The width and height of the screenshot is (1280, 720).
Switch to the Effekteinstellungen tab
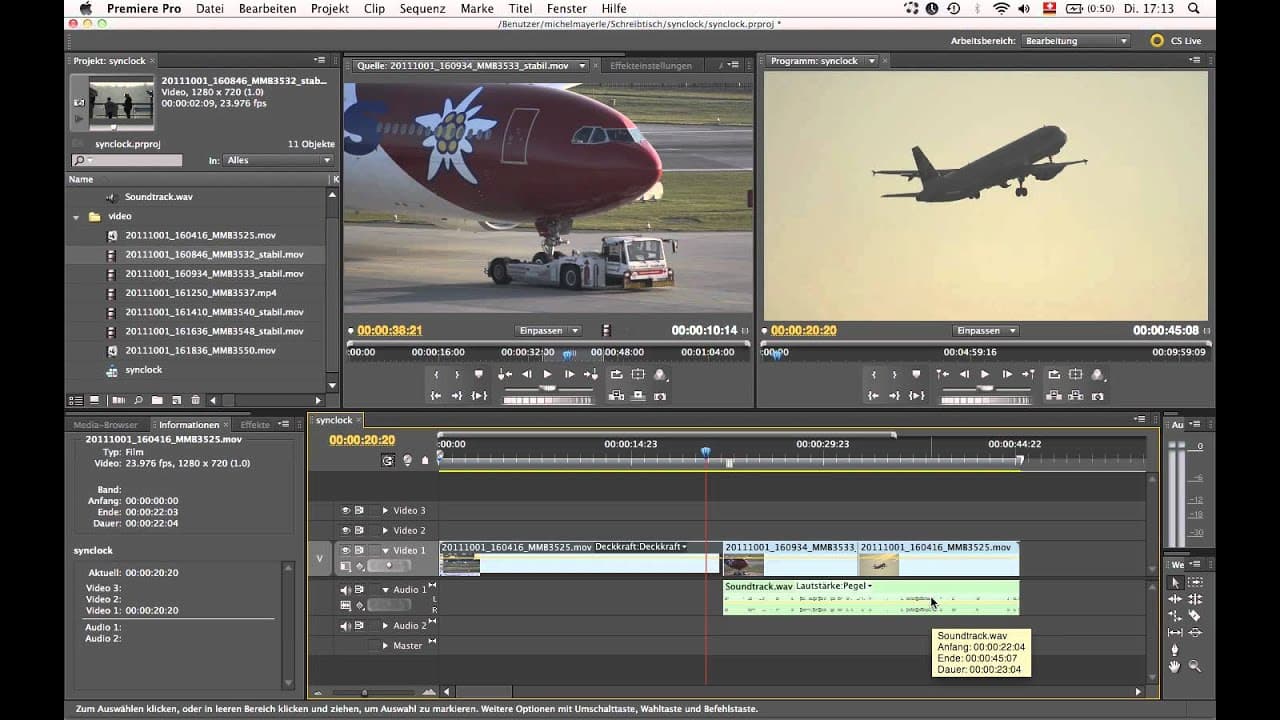[651, 66]
